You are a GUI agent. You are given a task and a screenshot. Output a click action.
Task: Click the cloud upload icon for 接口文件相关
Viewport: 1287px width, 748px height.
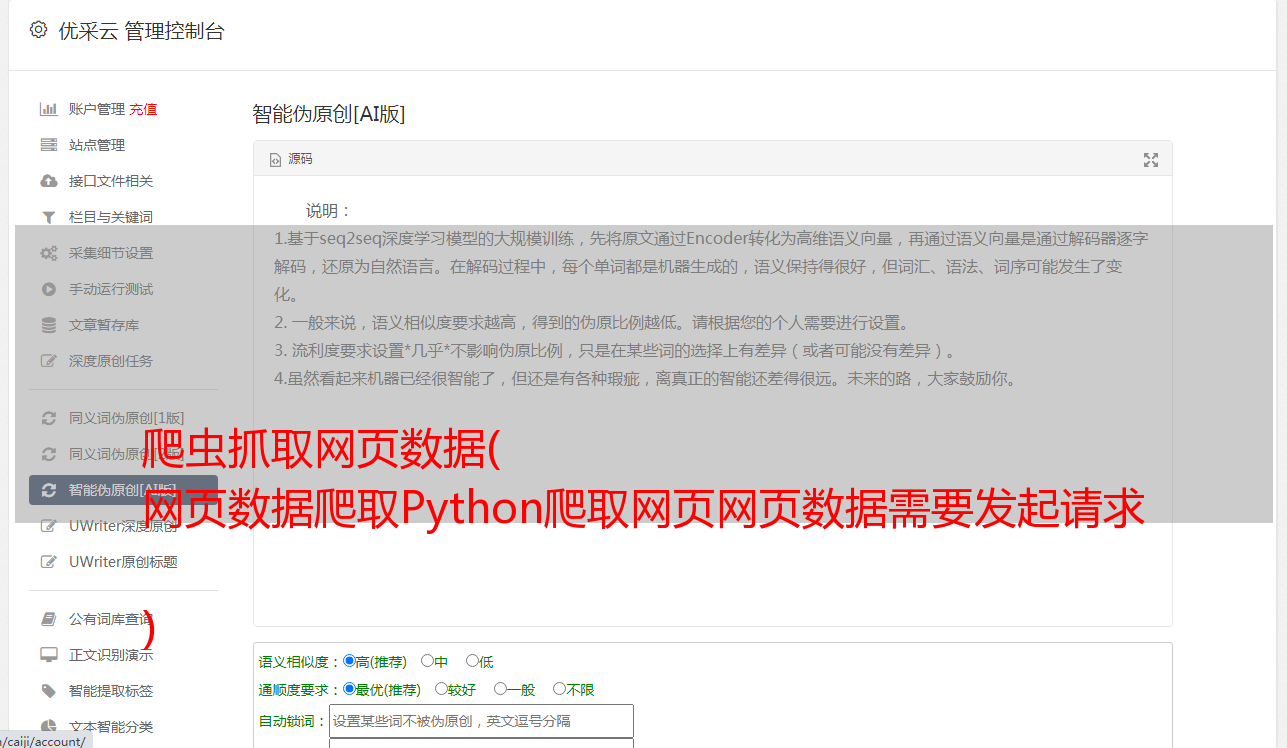click(x=48, y=181)
